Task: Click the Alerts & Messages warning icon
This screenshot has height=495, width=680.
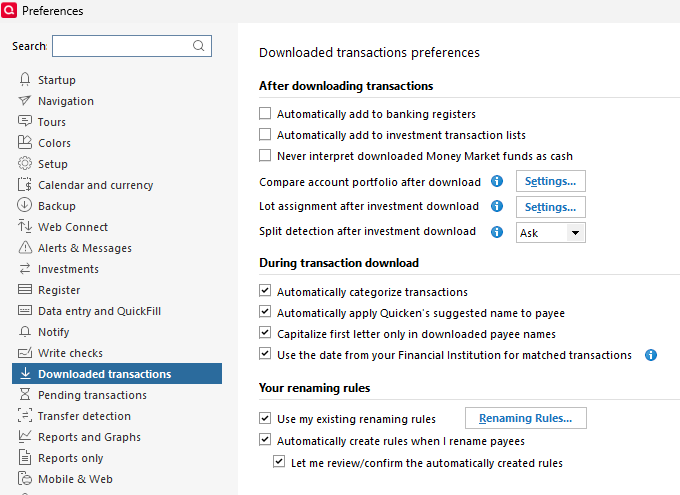Action: (25, 248)
